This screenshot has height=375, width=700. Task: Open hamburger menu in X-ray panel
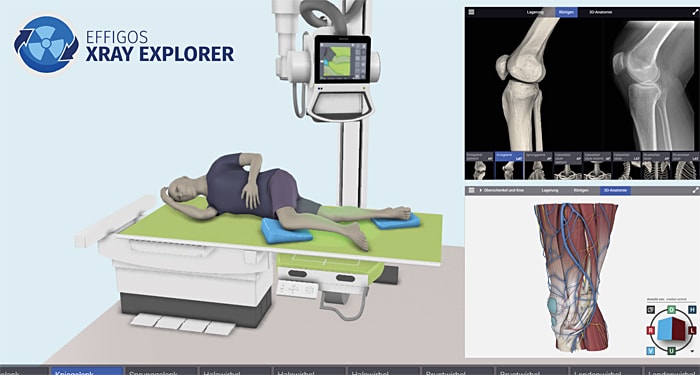click(471, 12)
